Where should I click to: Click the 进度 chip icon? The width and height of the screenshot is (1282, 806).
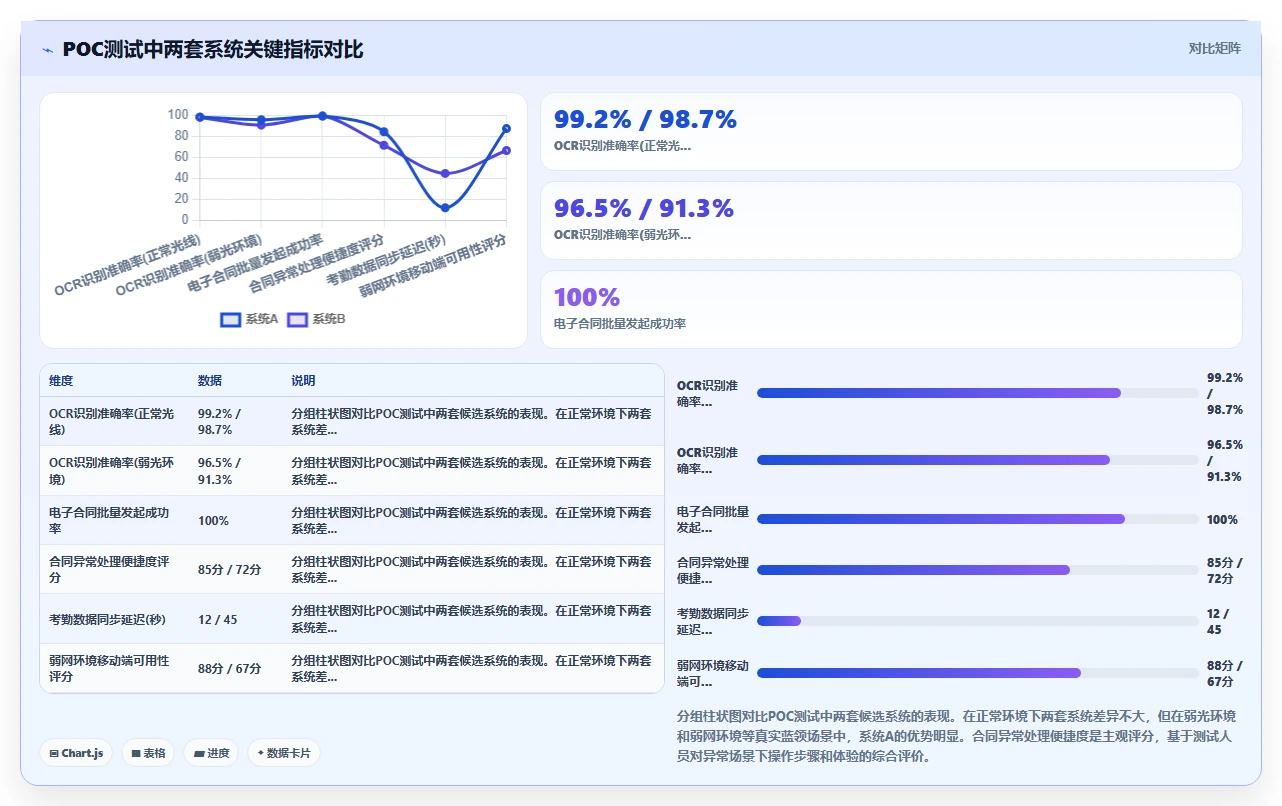point(199,753)
